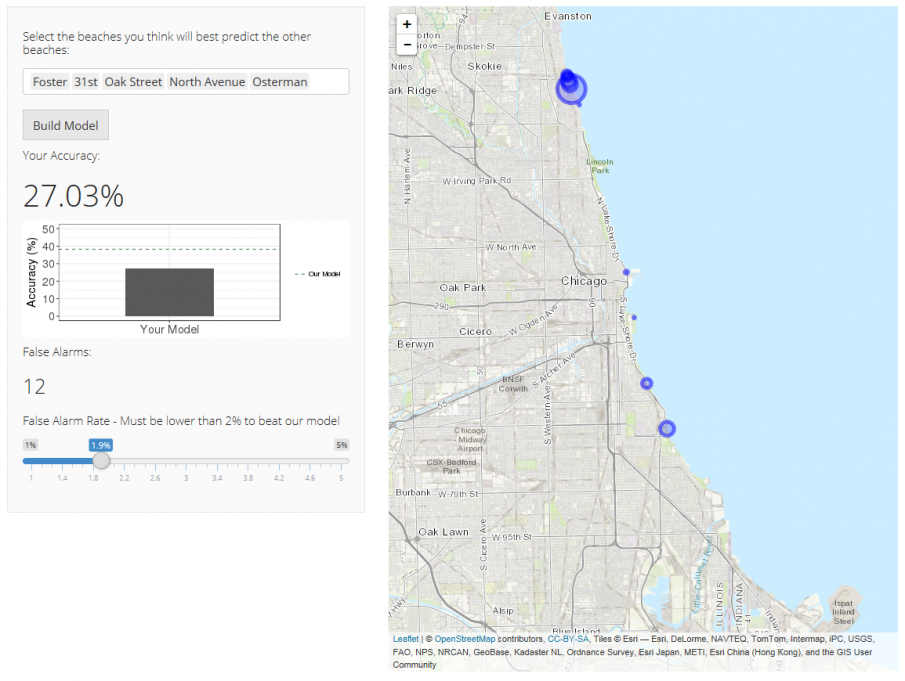The width and height of the screenshot is (905, 681).
Task: Select the North Avenue beach tag
Action: click(207, 82)
